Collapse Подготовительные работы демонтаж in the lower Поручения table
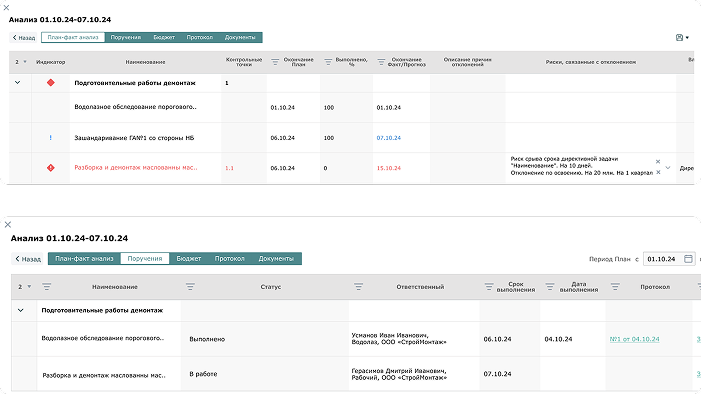The width and height of the screenshot is (701, 394). (21, 310)
